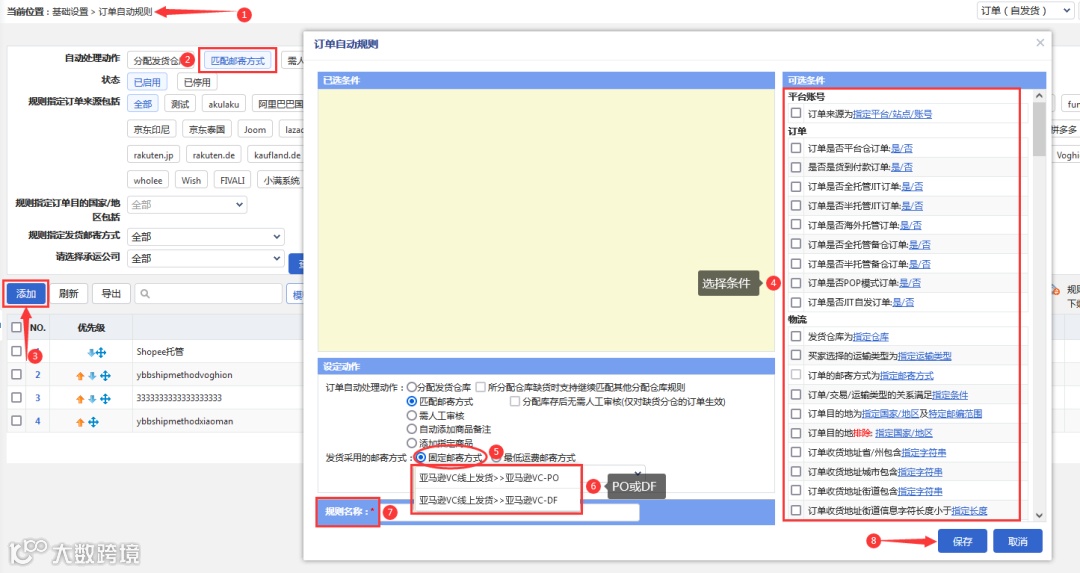
Task: Open the 规则指定订单目的国家/地区 dropdown
Action: (x=187, y=205)
